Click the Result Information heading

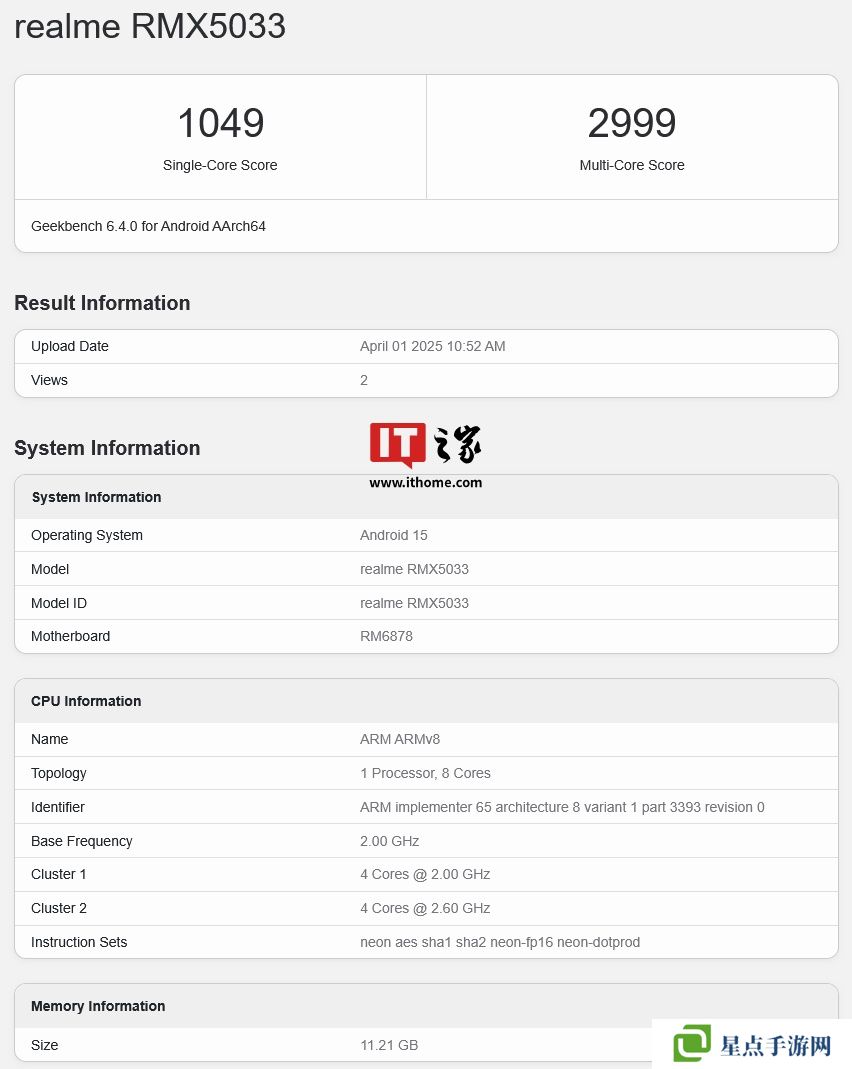(x=102, y=303)
